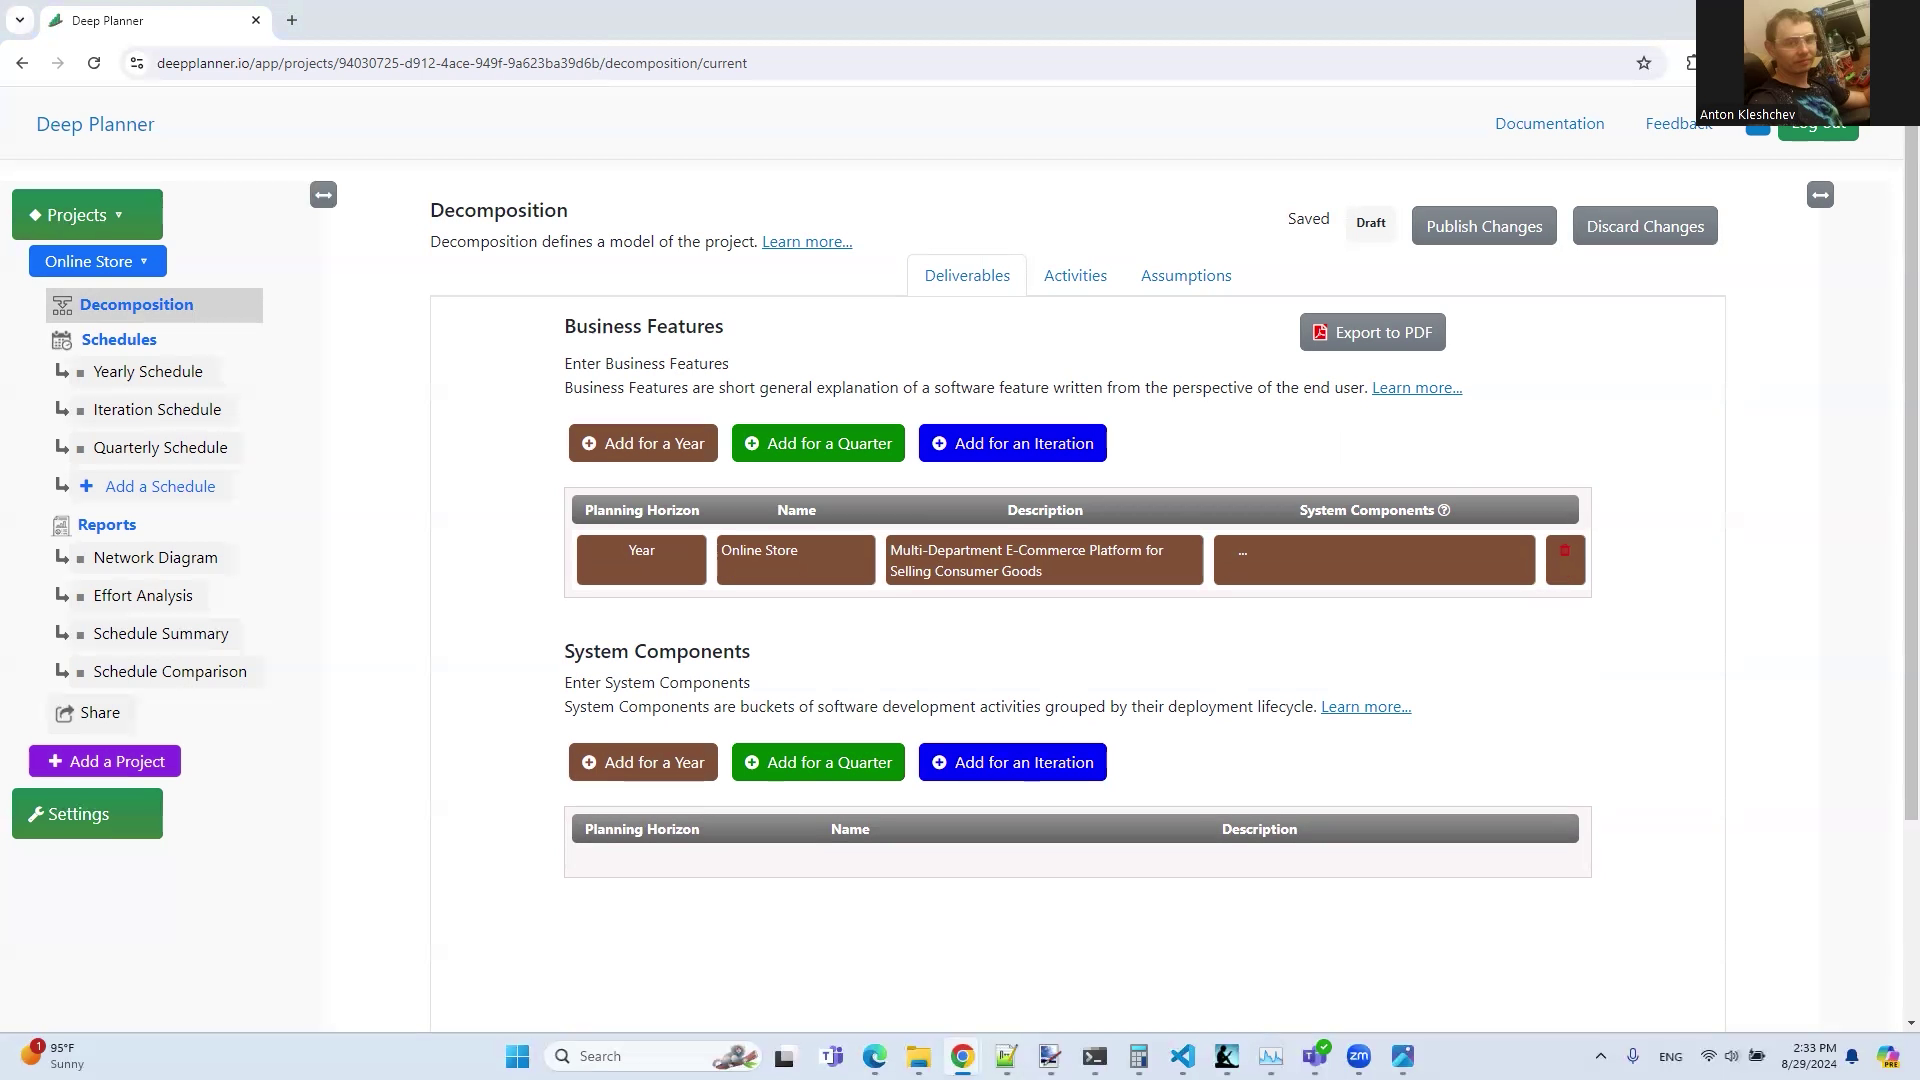Click the Share icon in the sidebar
The image size is (1920, 1080).
click(64, 713)
